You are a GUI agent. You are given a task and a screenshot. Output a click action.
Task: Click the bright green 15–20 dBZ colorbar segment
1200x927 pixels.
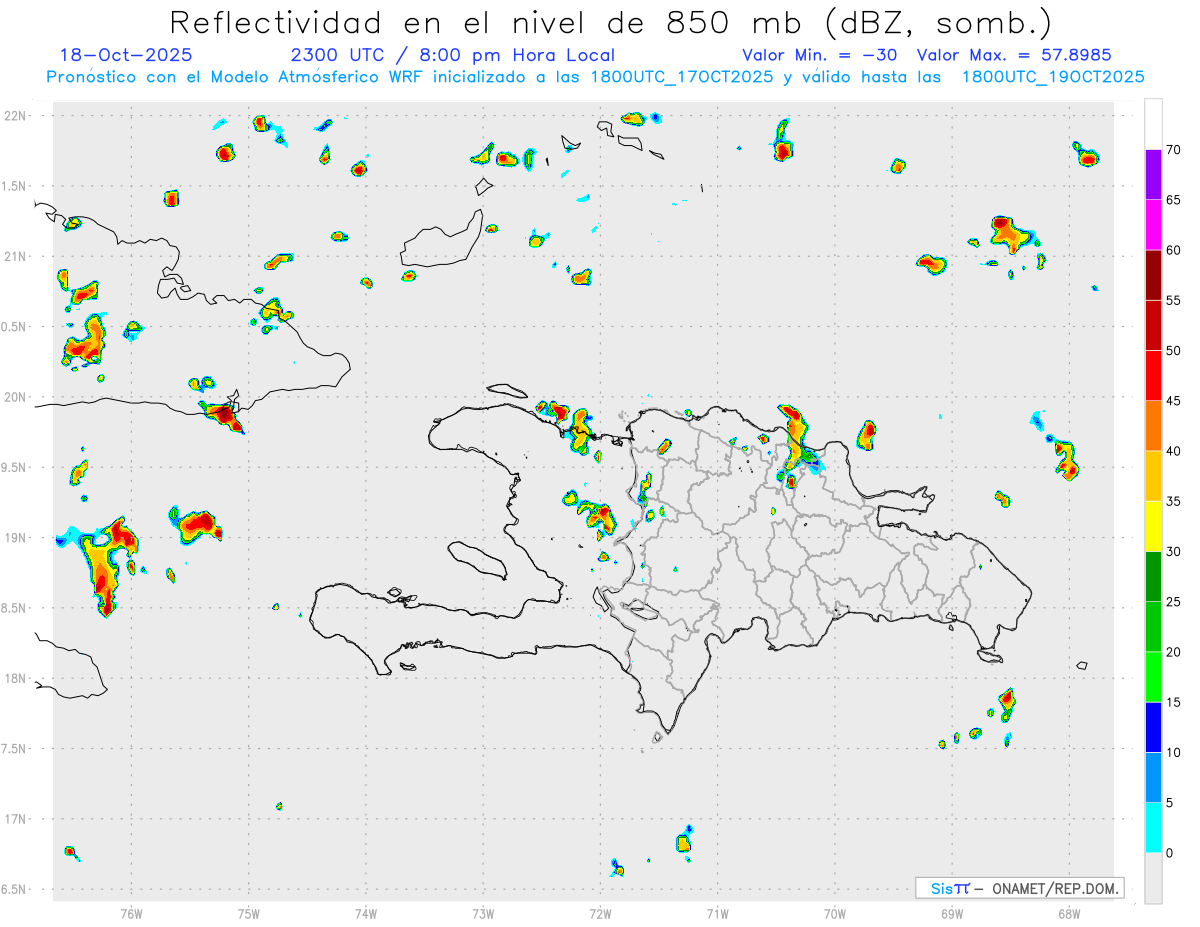point(1153,677)
